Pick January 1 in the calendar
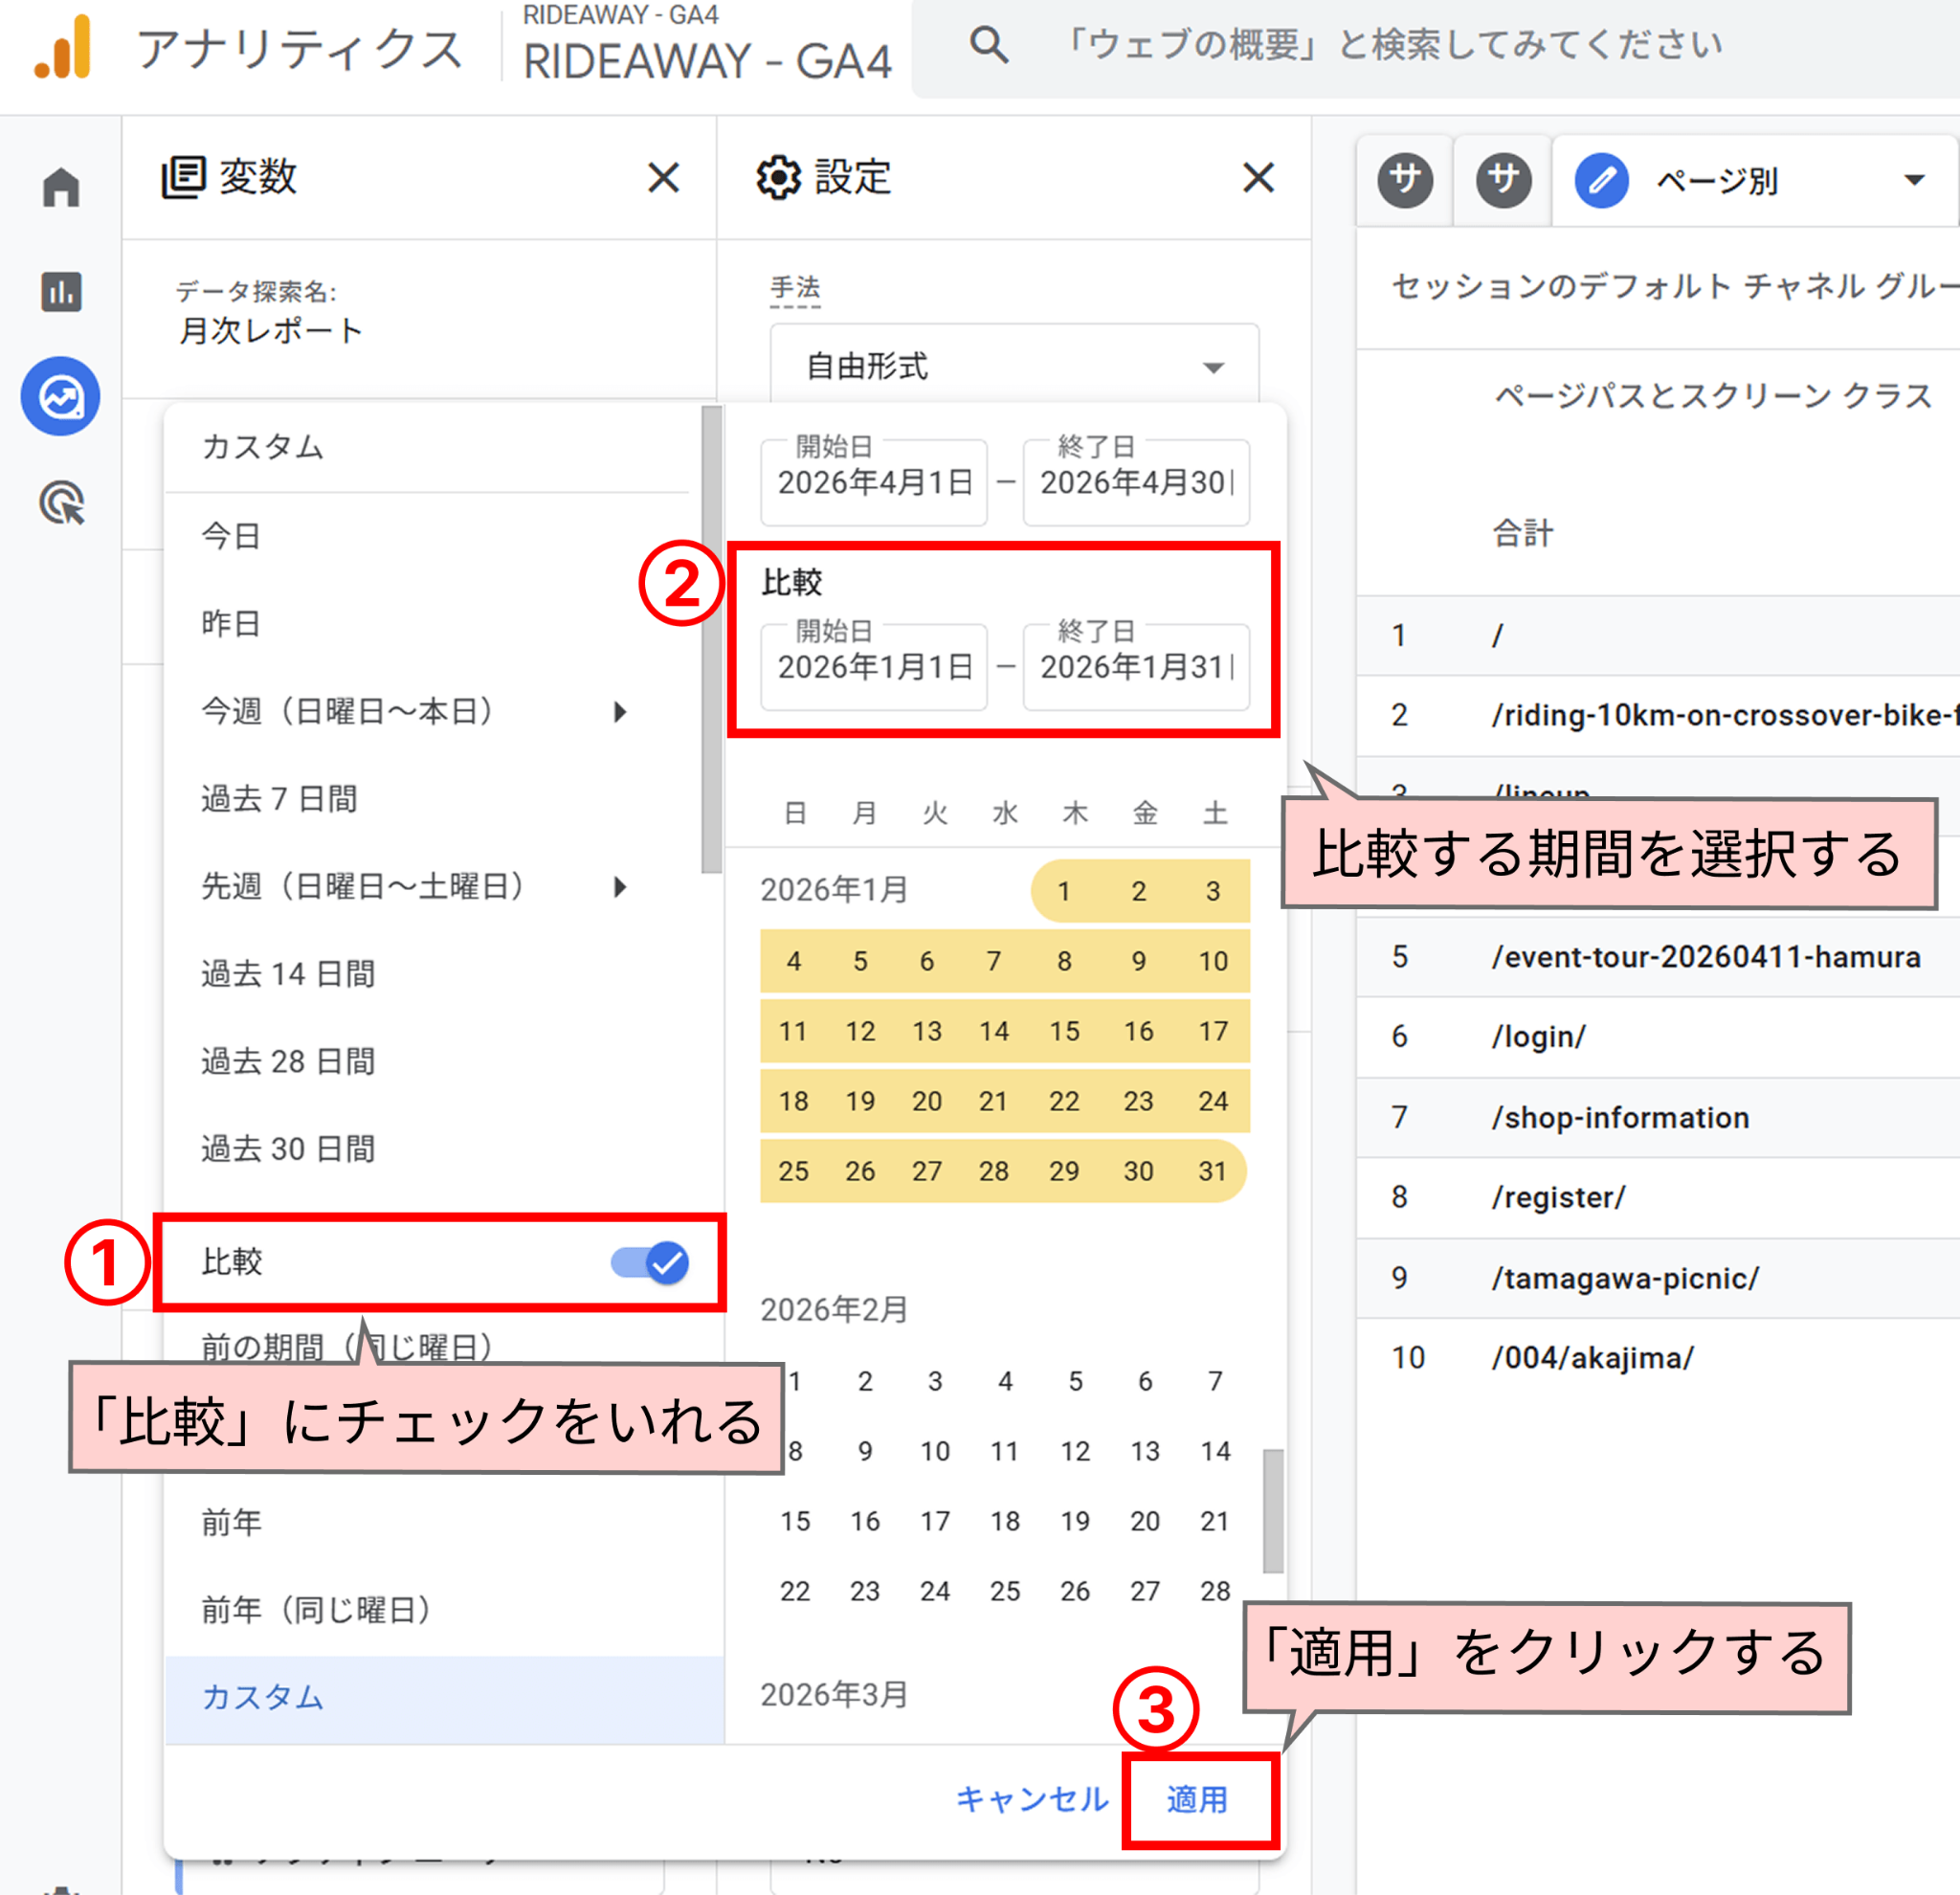1960x1895 pixels. (x=1064, y=891)
